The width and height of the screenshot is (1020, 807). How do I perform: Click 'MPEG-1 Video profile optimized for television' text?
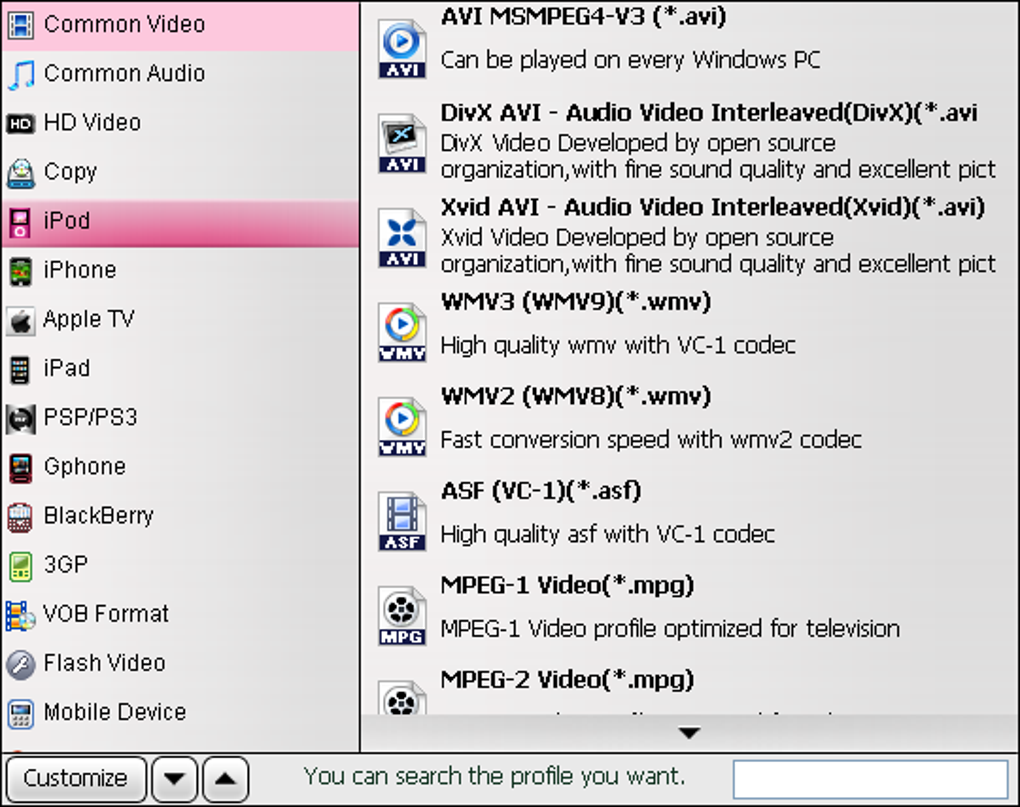tap(670, 629)
